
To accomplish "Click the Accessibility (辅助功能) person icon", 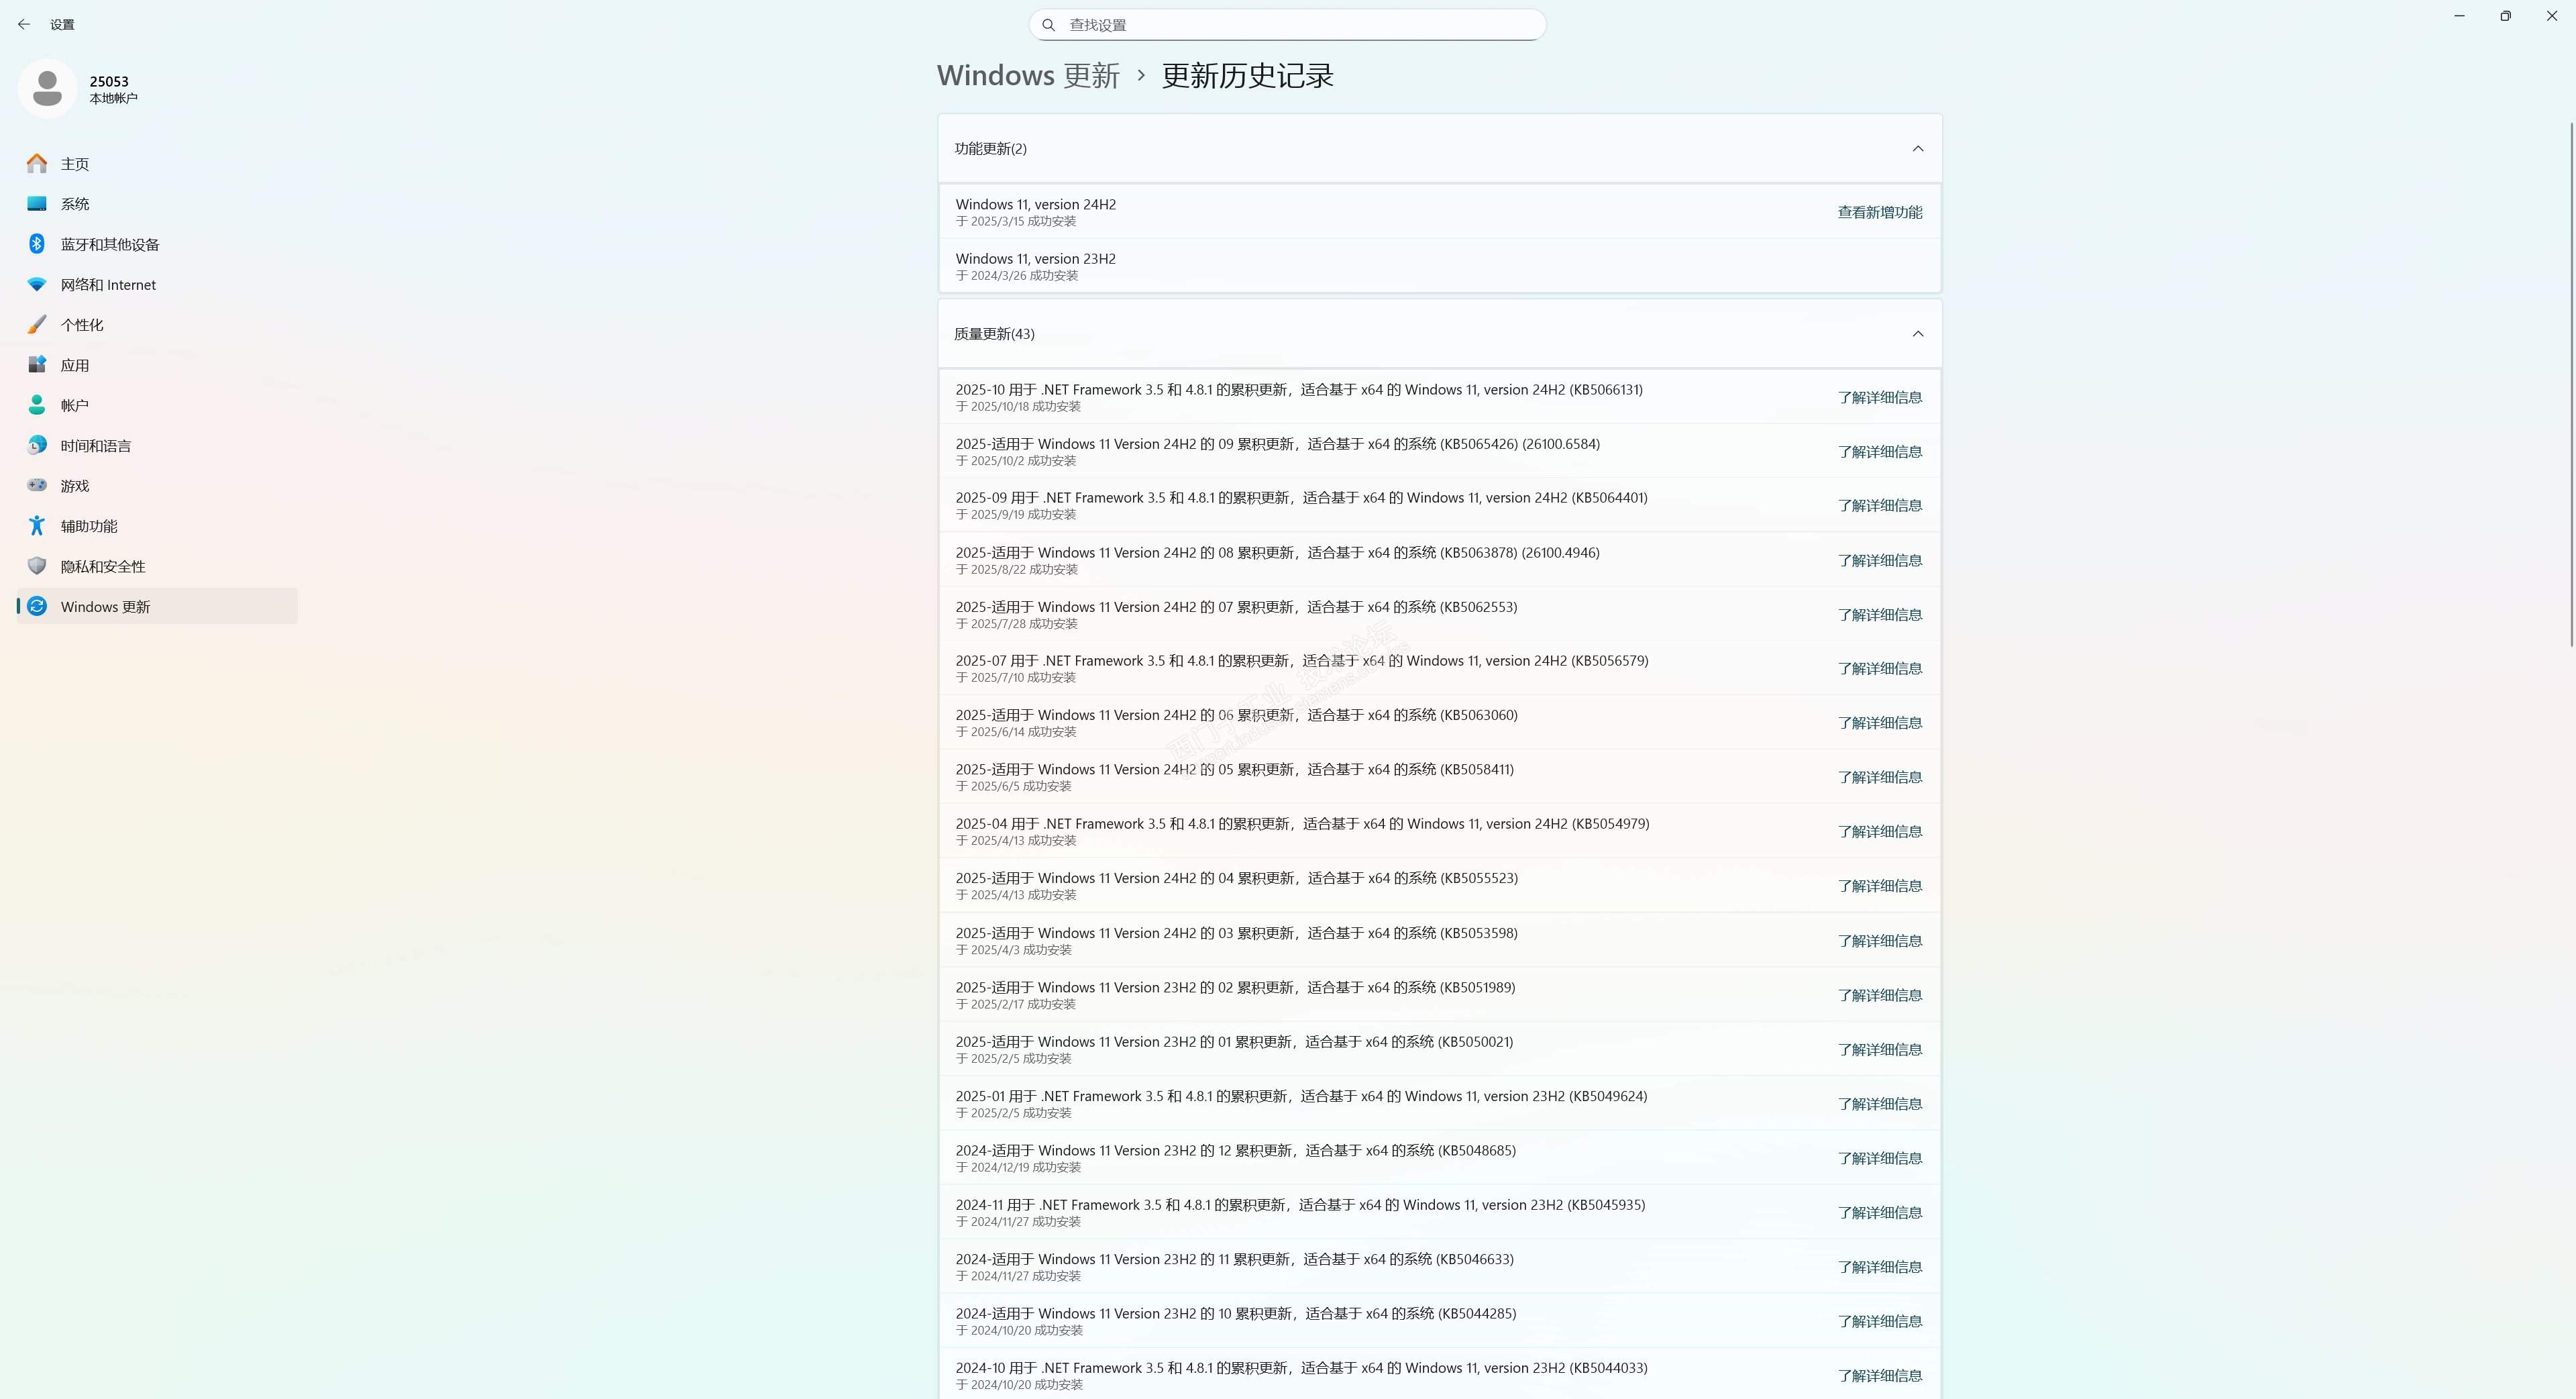I will point(37,526).
